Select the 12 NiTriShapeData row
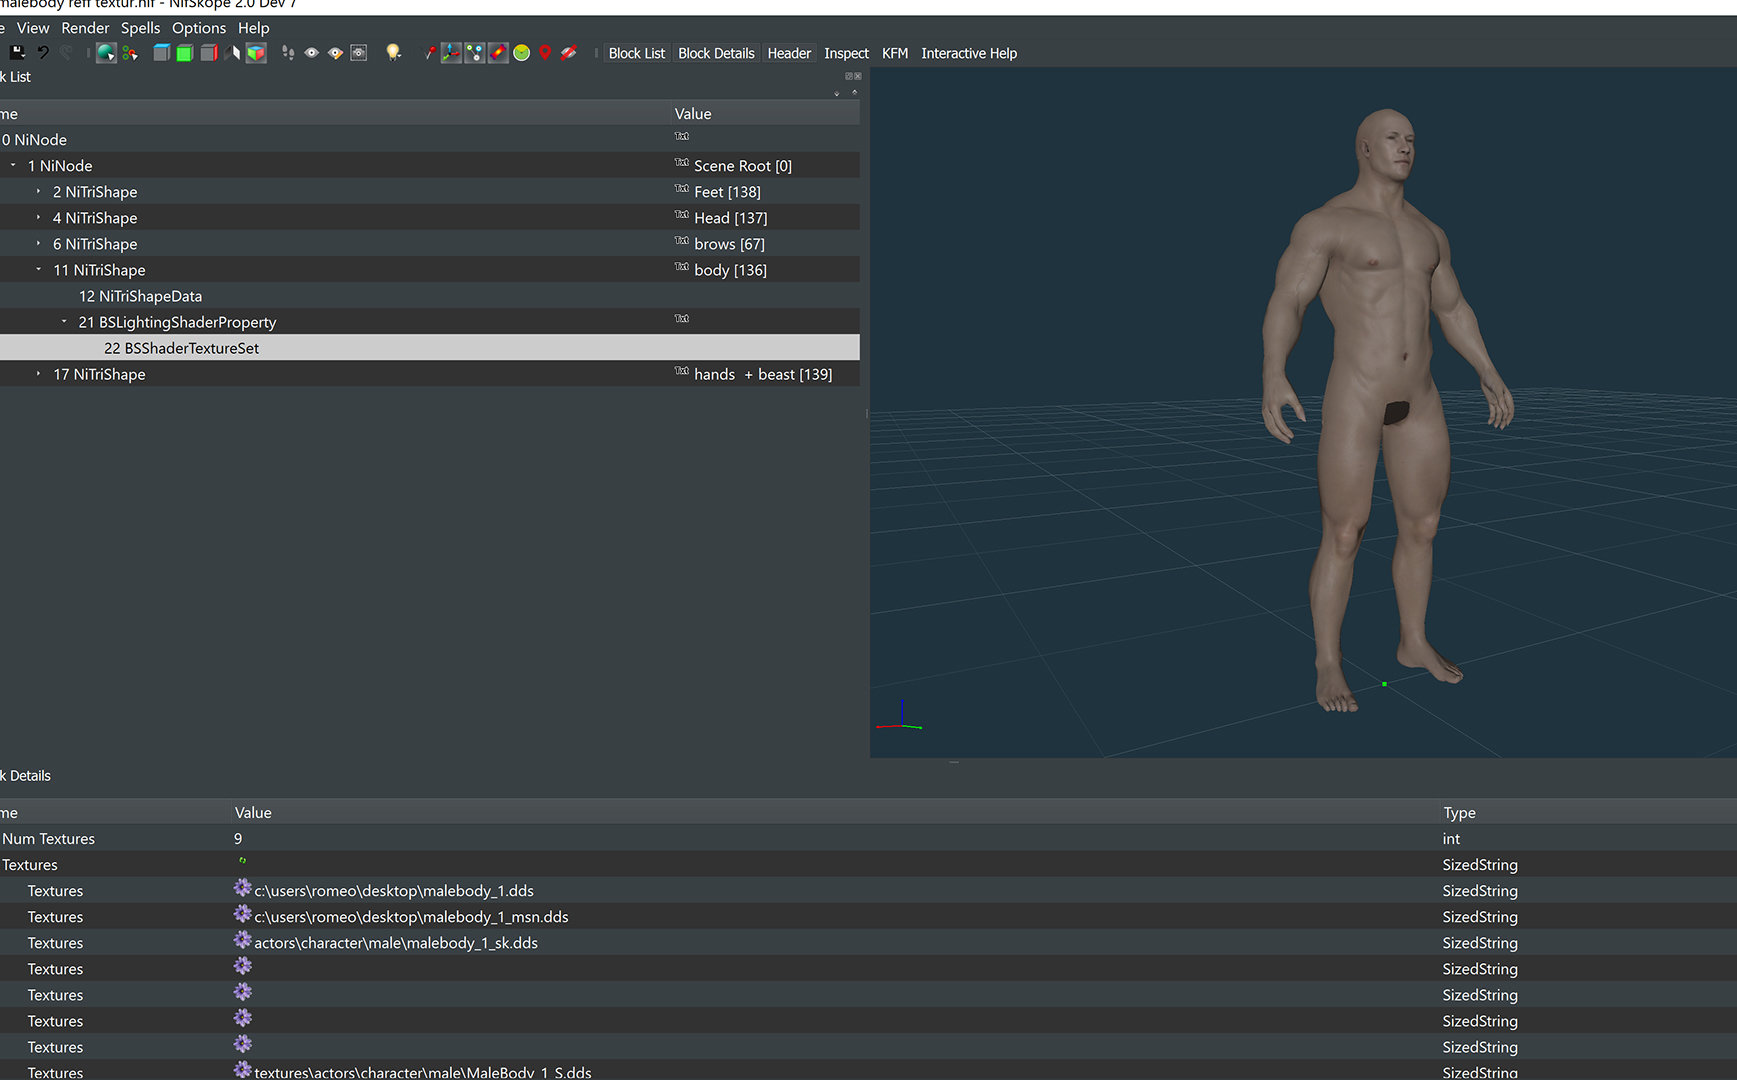The width and height of the screenshot is (1737, 1080). (x=430, y=296)
